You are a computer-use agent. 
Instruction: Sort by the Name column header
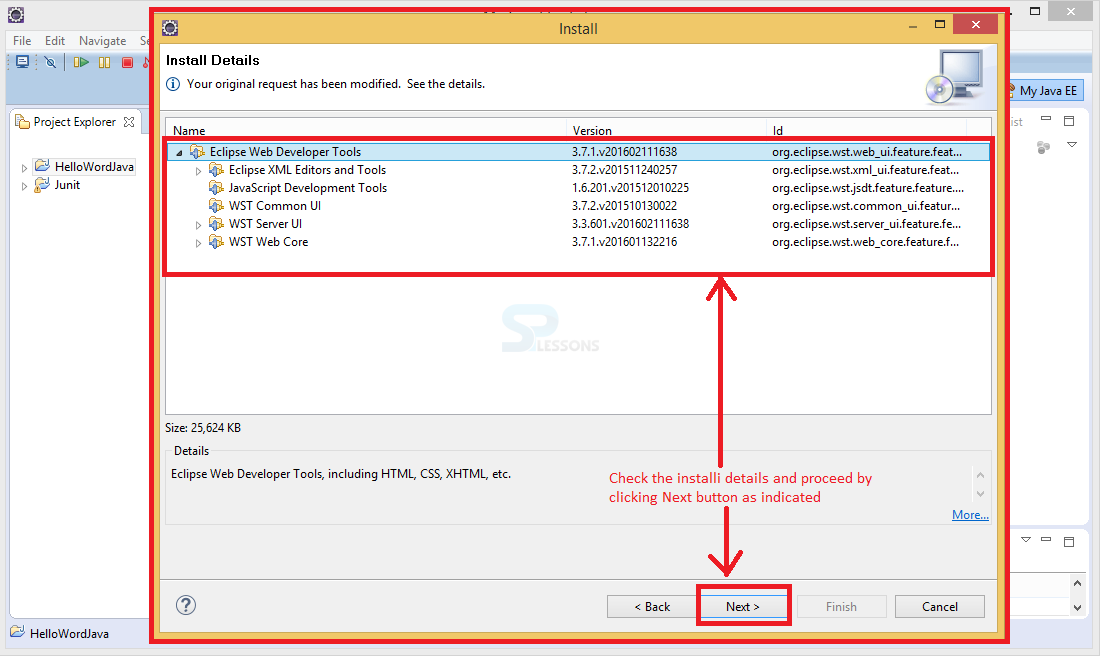coord(366,130)
